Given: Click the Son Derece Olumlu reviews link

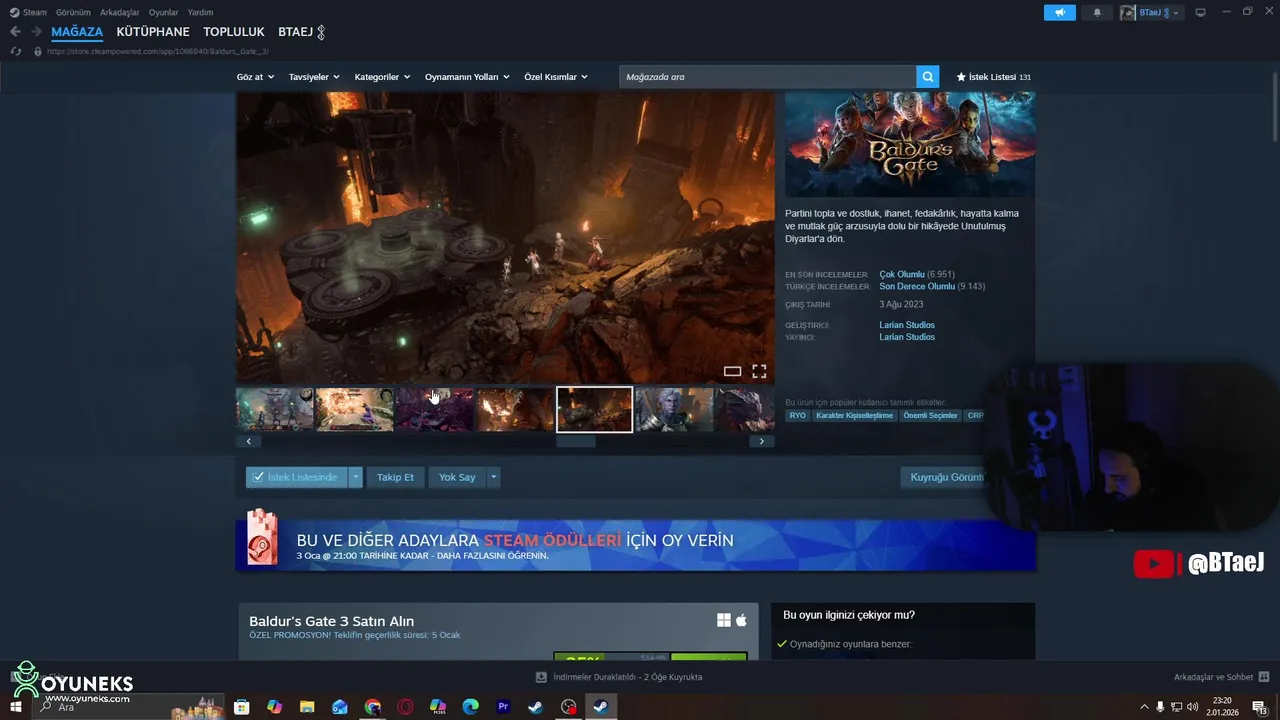Looking at the screenshot, I should 917,286.
